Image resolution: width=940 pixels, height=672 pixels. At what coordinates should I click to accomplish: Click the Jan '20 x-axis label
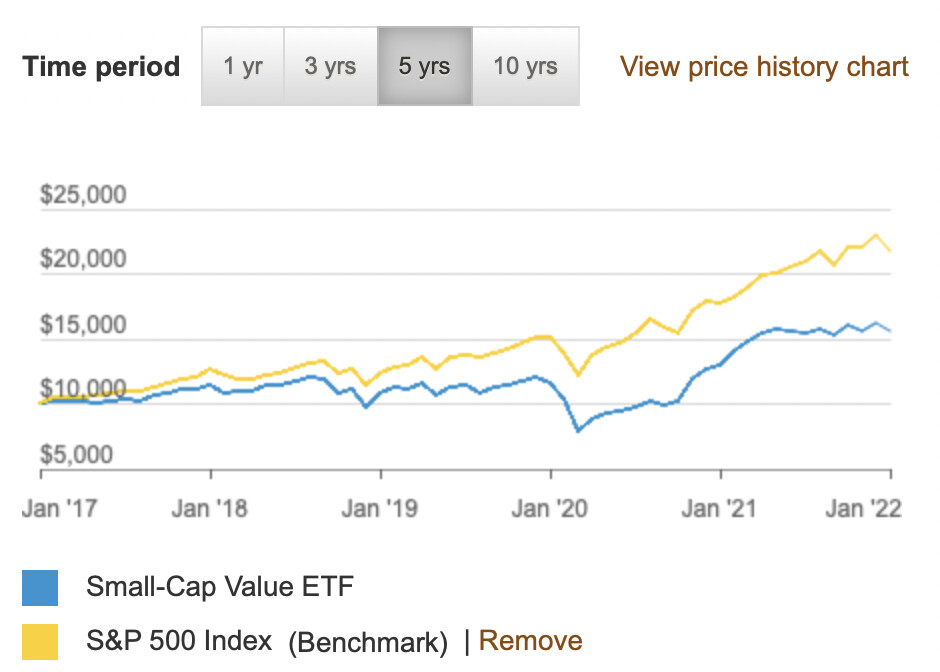click(x=549, y=509)
